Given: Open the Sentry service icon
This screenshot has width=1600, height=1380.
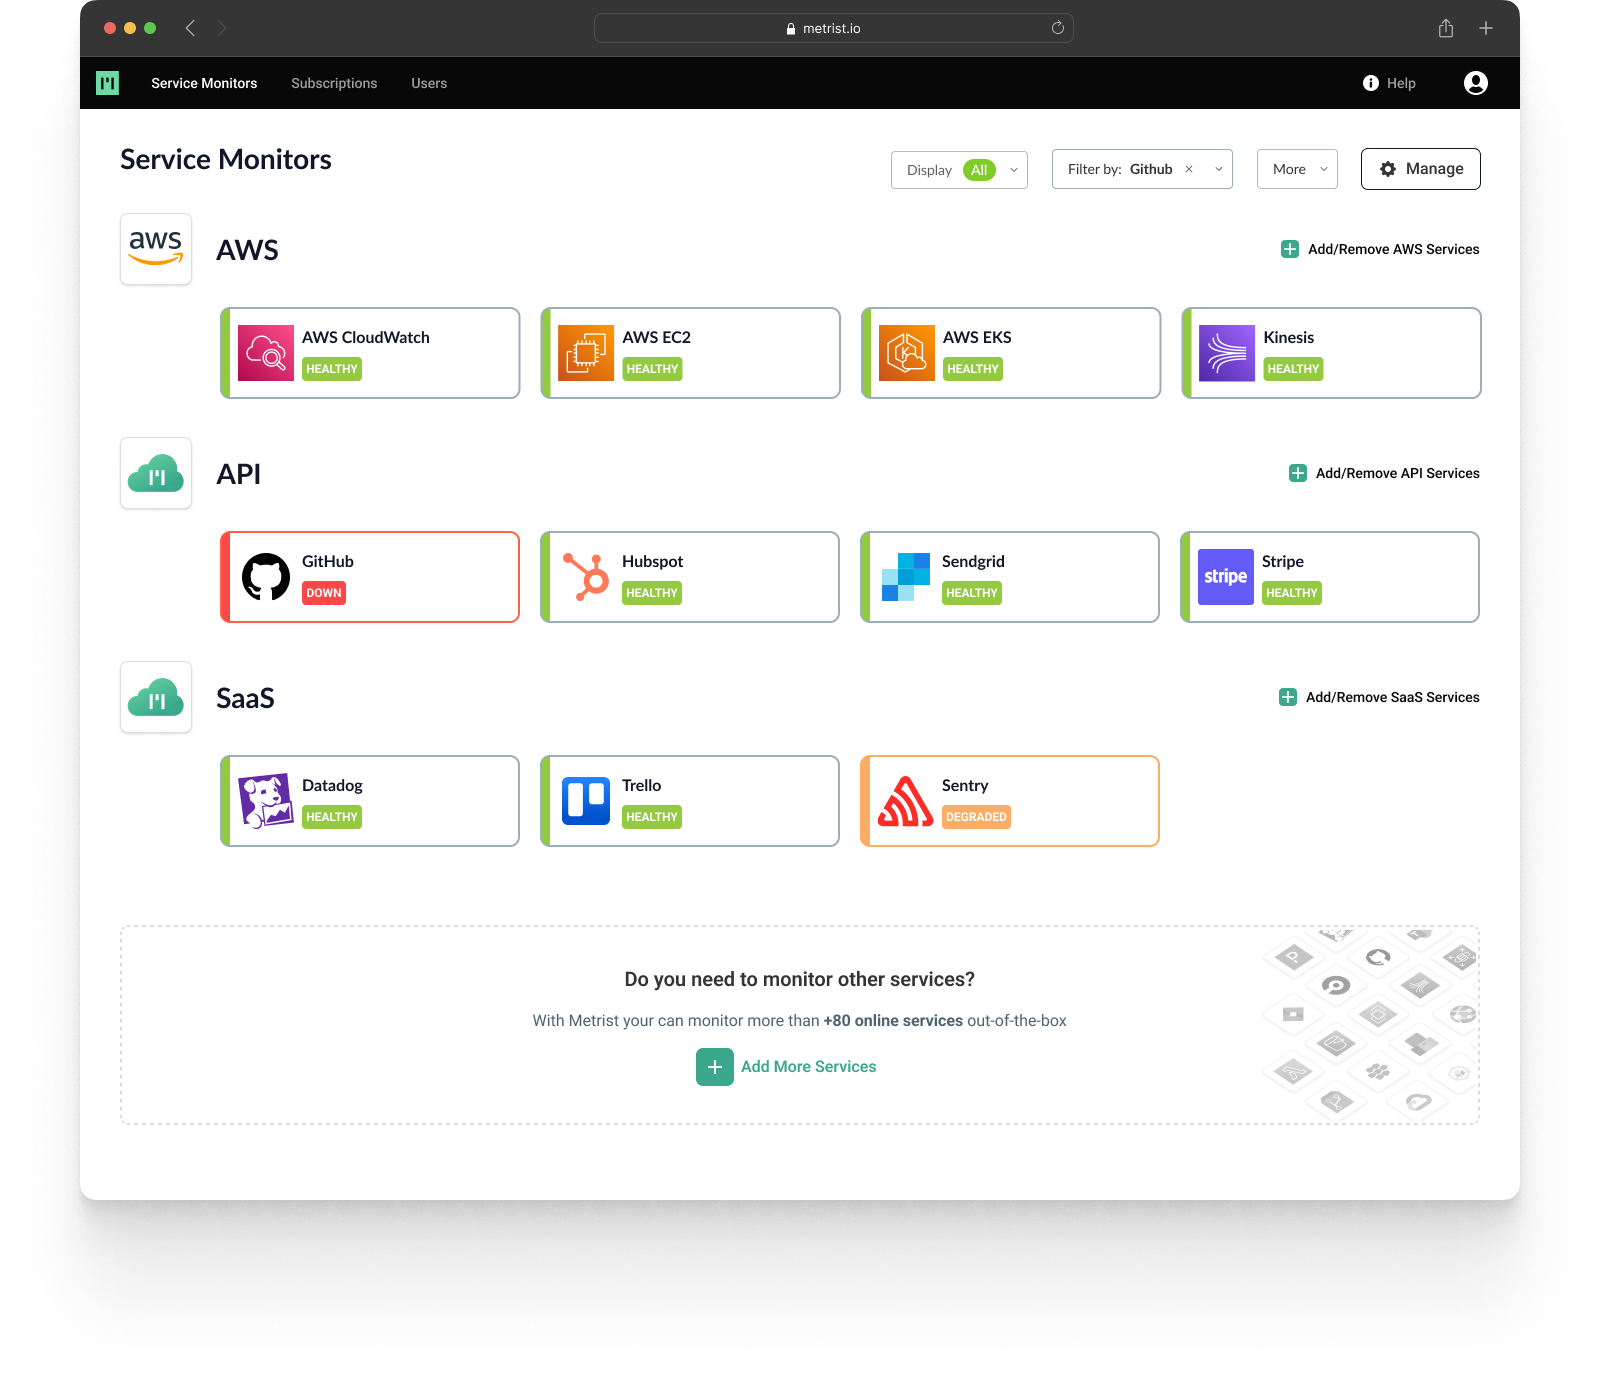Looking at the screenshot, I should tap(905, 801).
